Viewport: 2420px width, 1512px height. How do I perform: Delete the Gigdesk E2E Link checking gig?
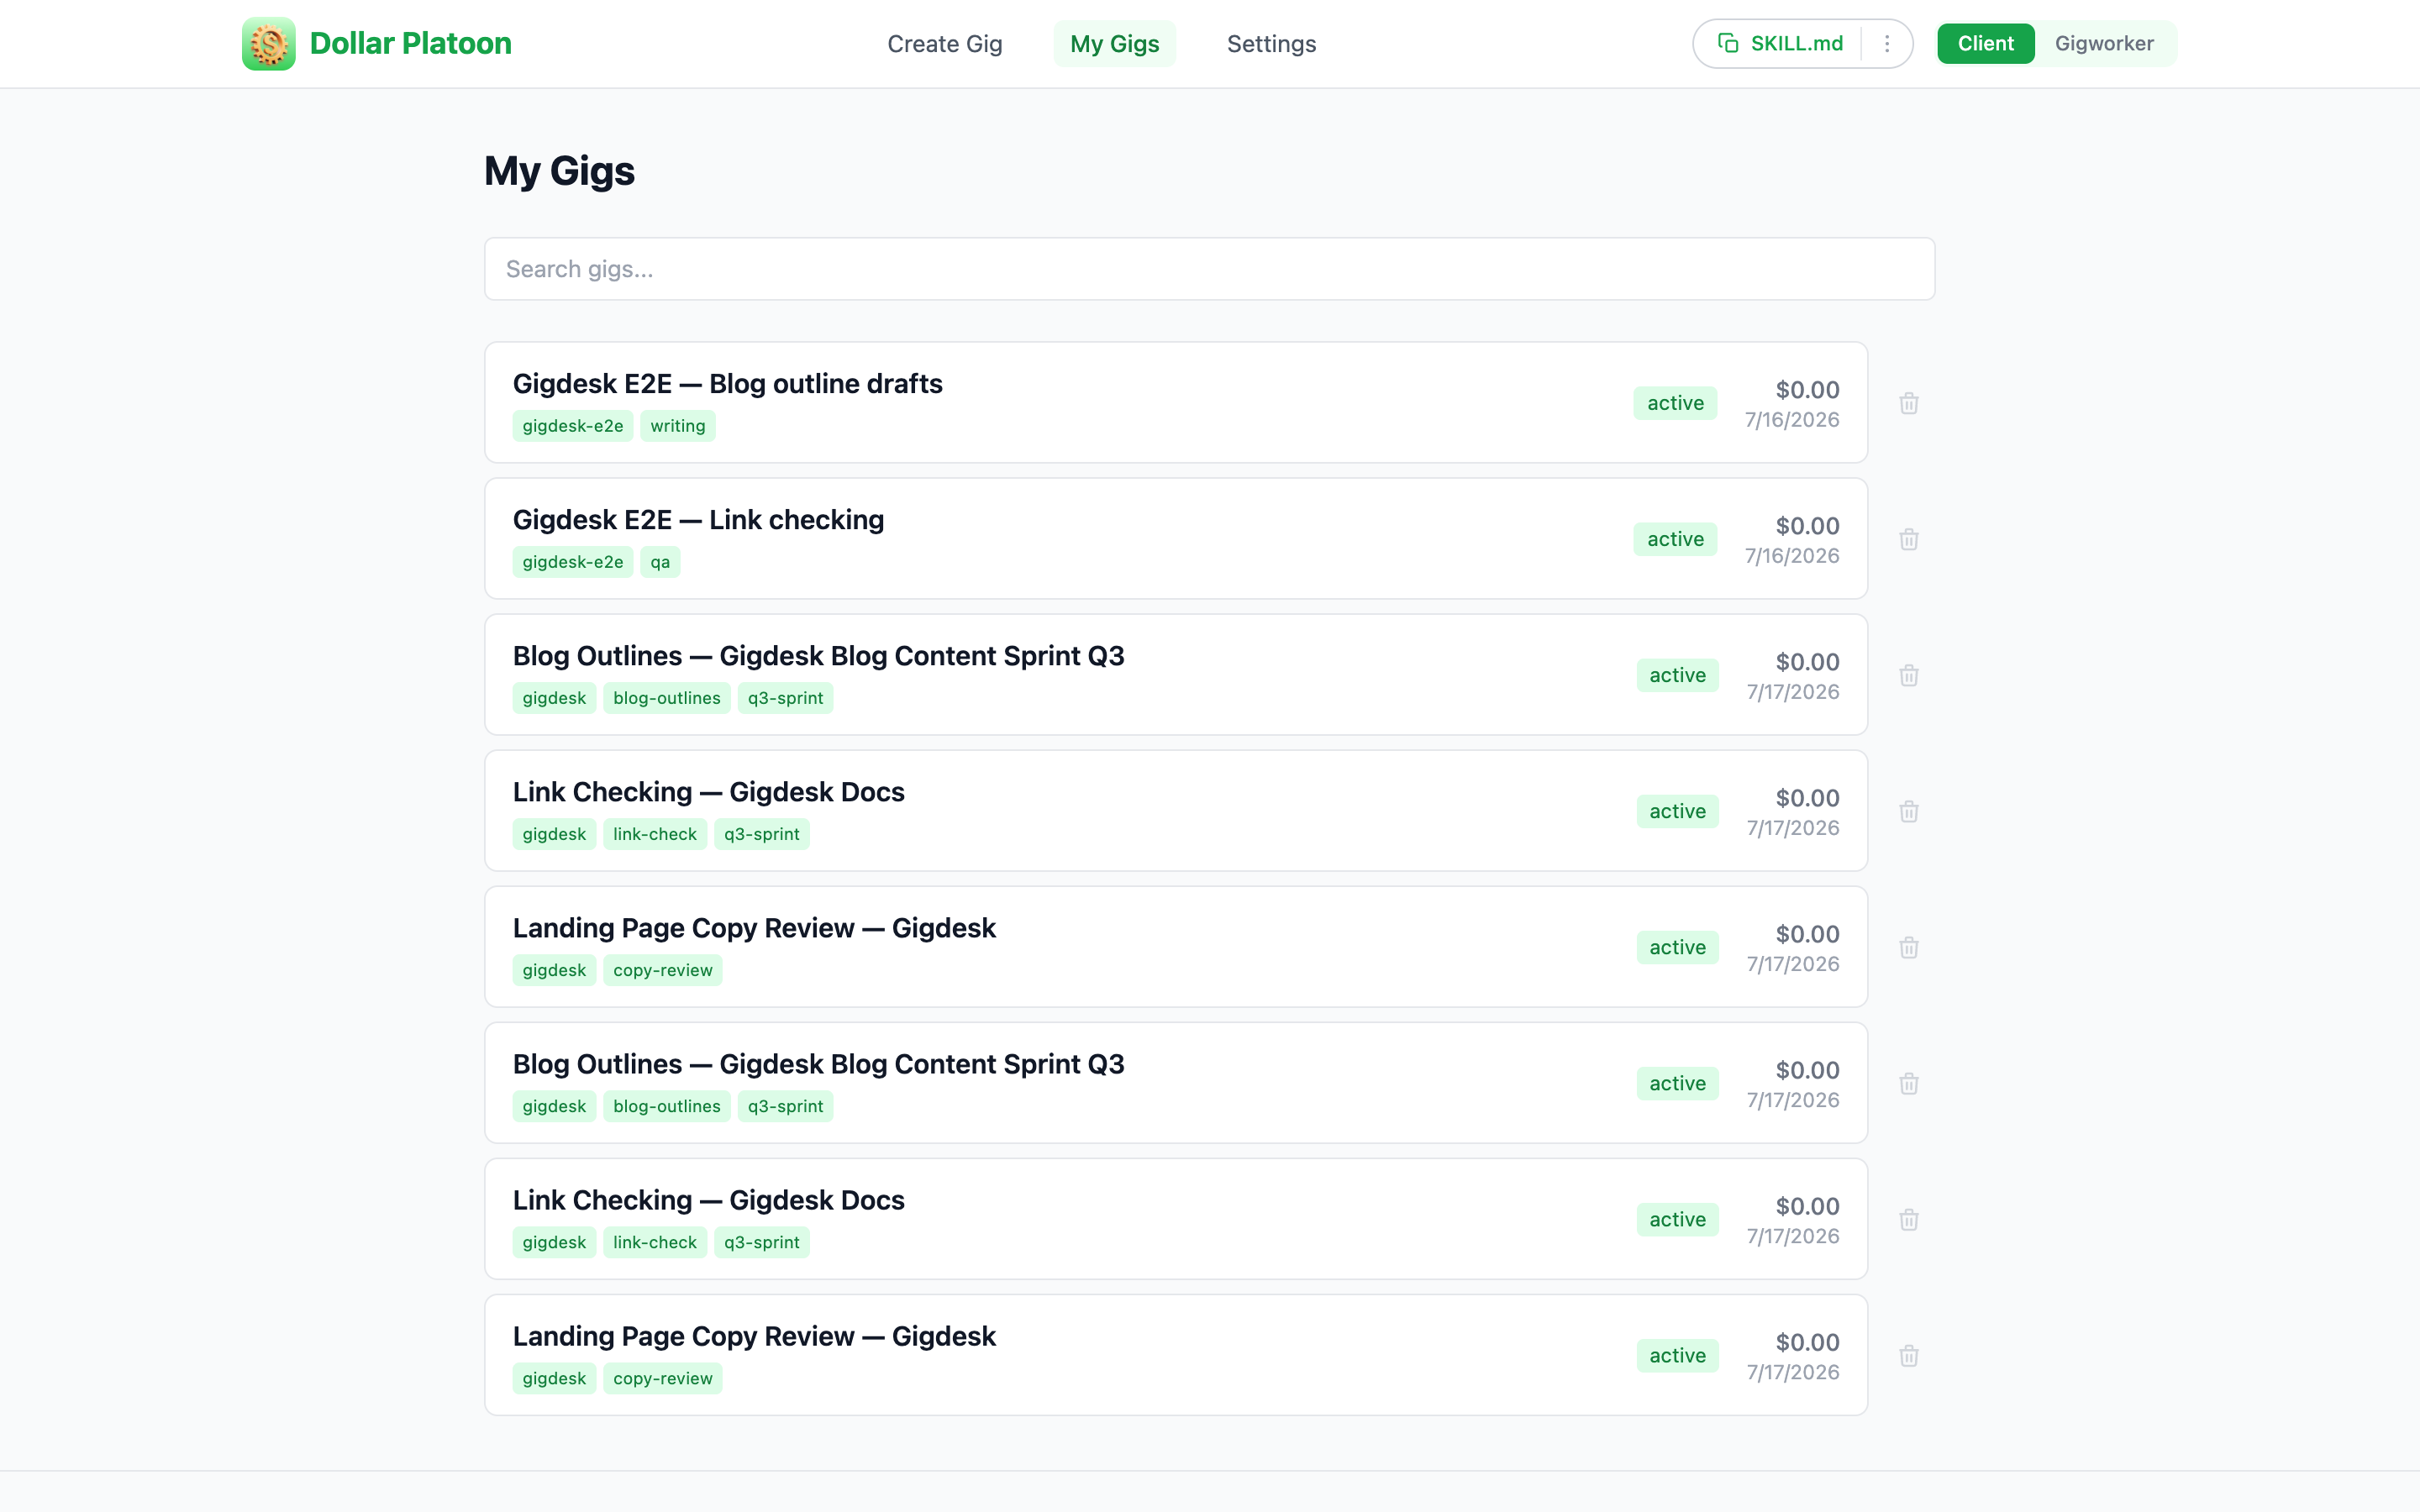click(1909, 539)
